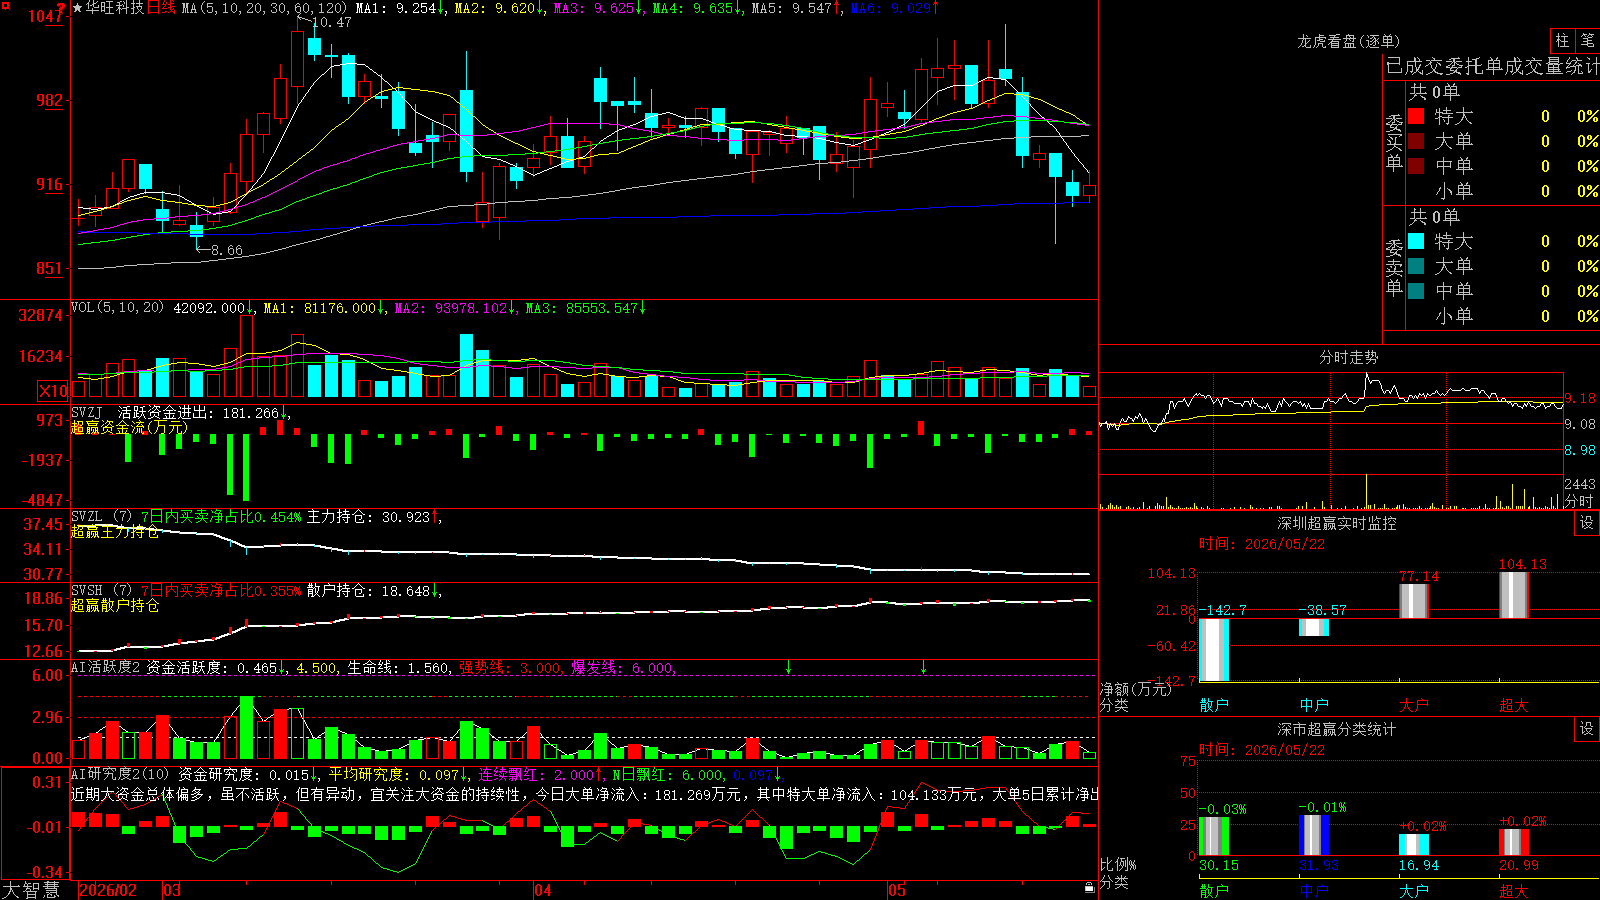Click the 爆发线: 6.000 label
Viewport: 1600px width, 900px height.
click(623, 668)
